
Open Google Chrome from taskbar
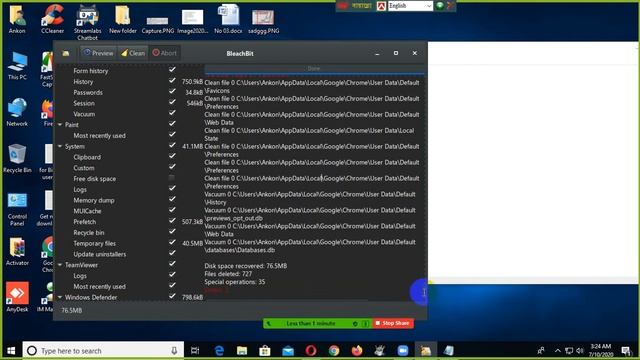coord(334,351)
